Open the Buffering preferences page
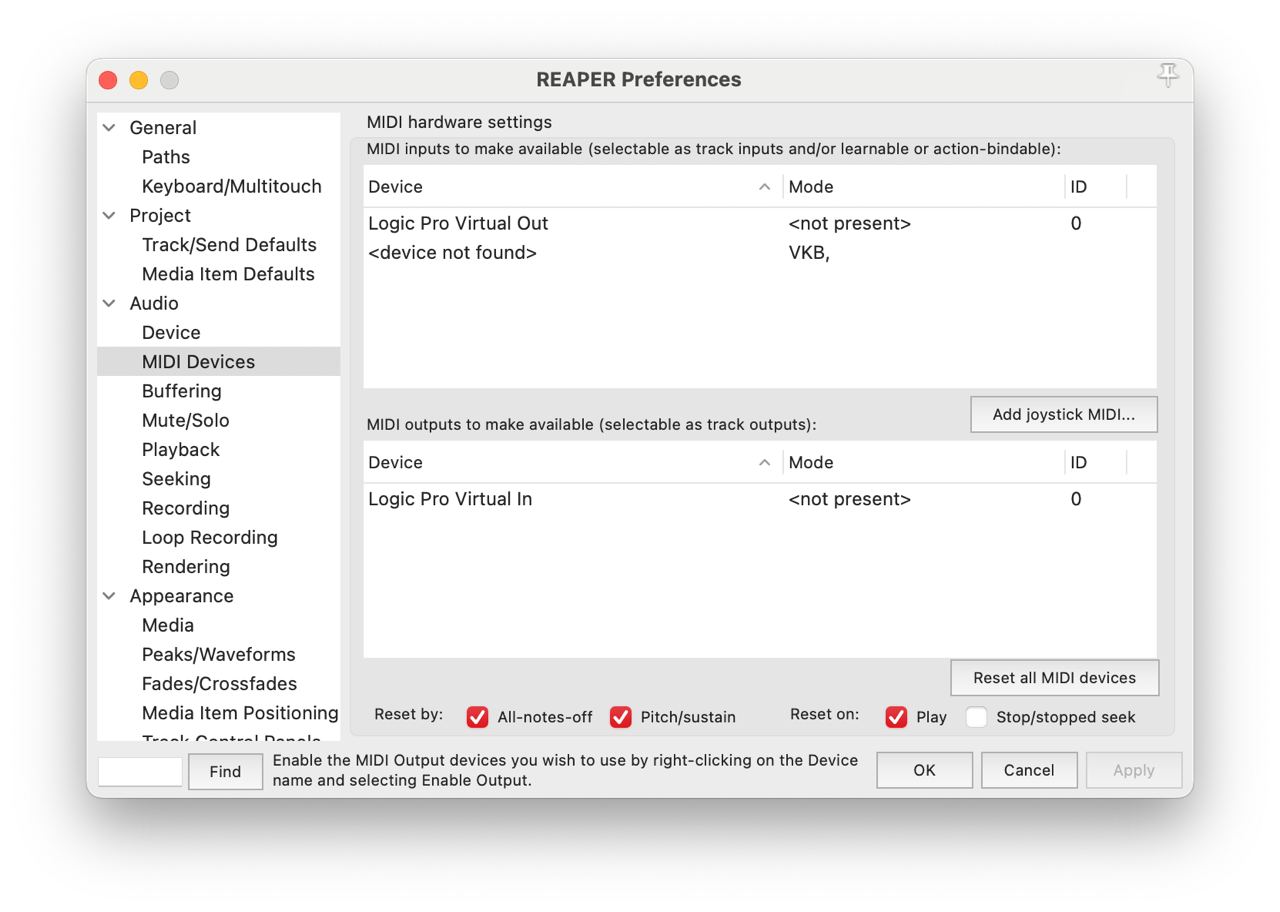This screenshot has width=1280, height=912. (x=181, y=391)
